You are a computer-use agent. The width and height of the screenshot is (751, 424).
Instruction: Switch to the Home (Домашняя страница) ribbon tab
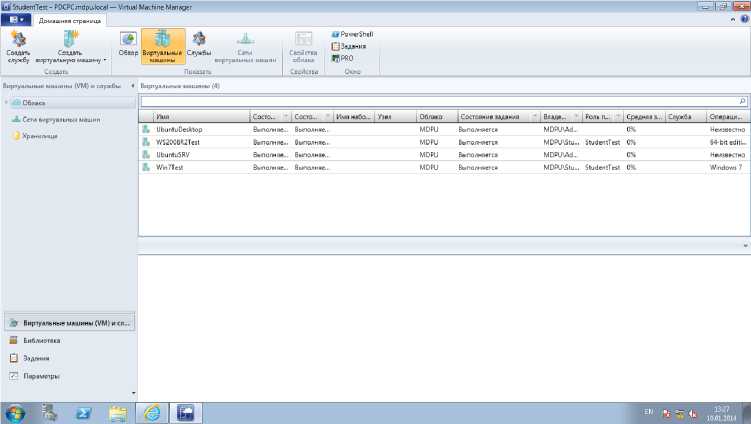[71, 19]
